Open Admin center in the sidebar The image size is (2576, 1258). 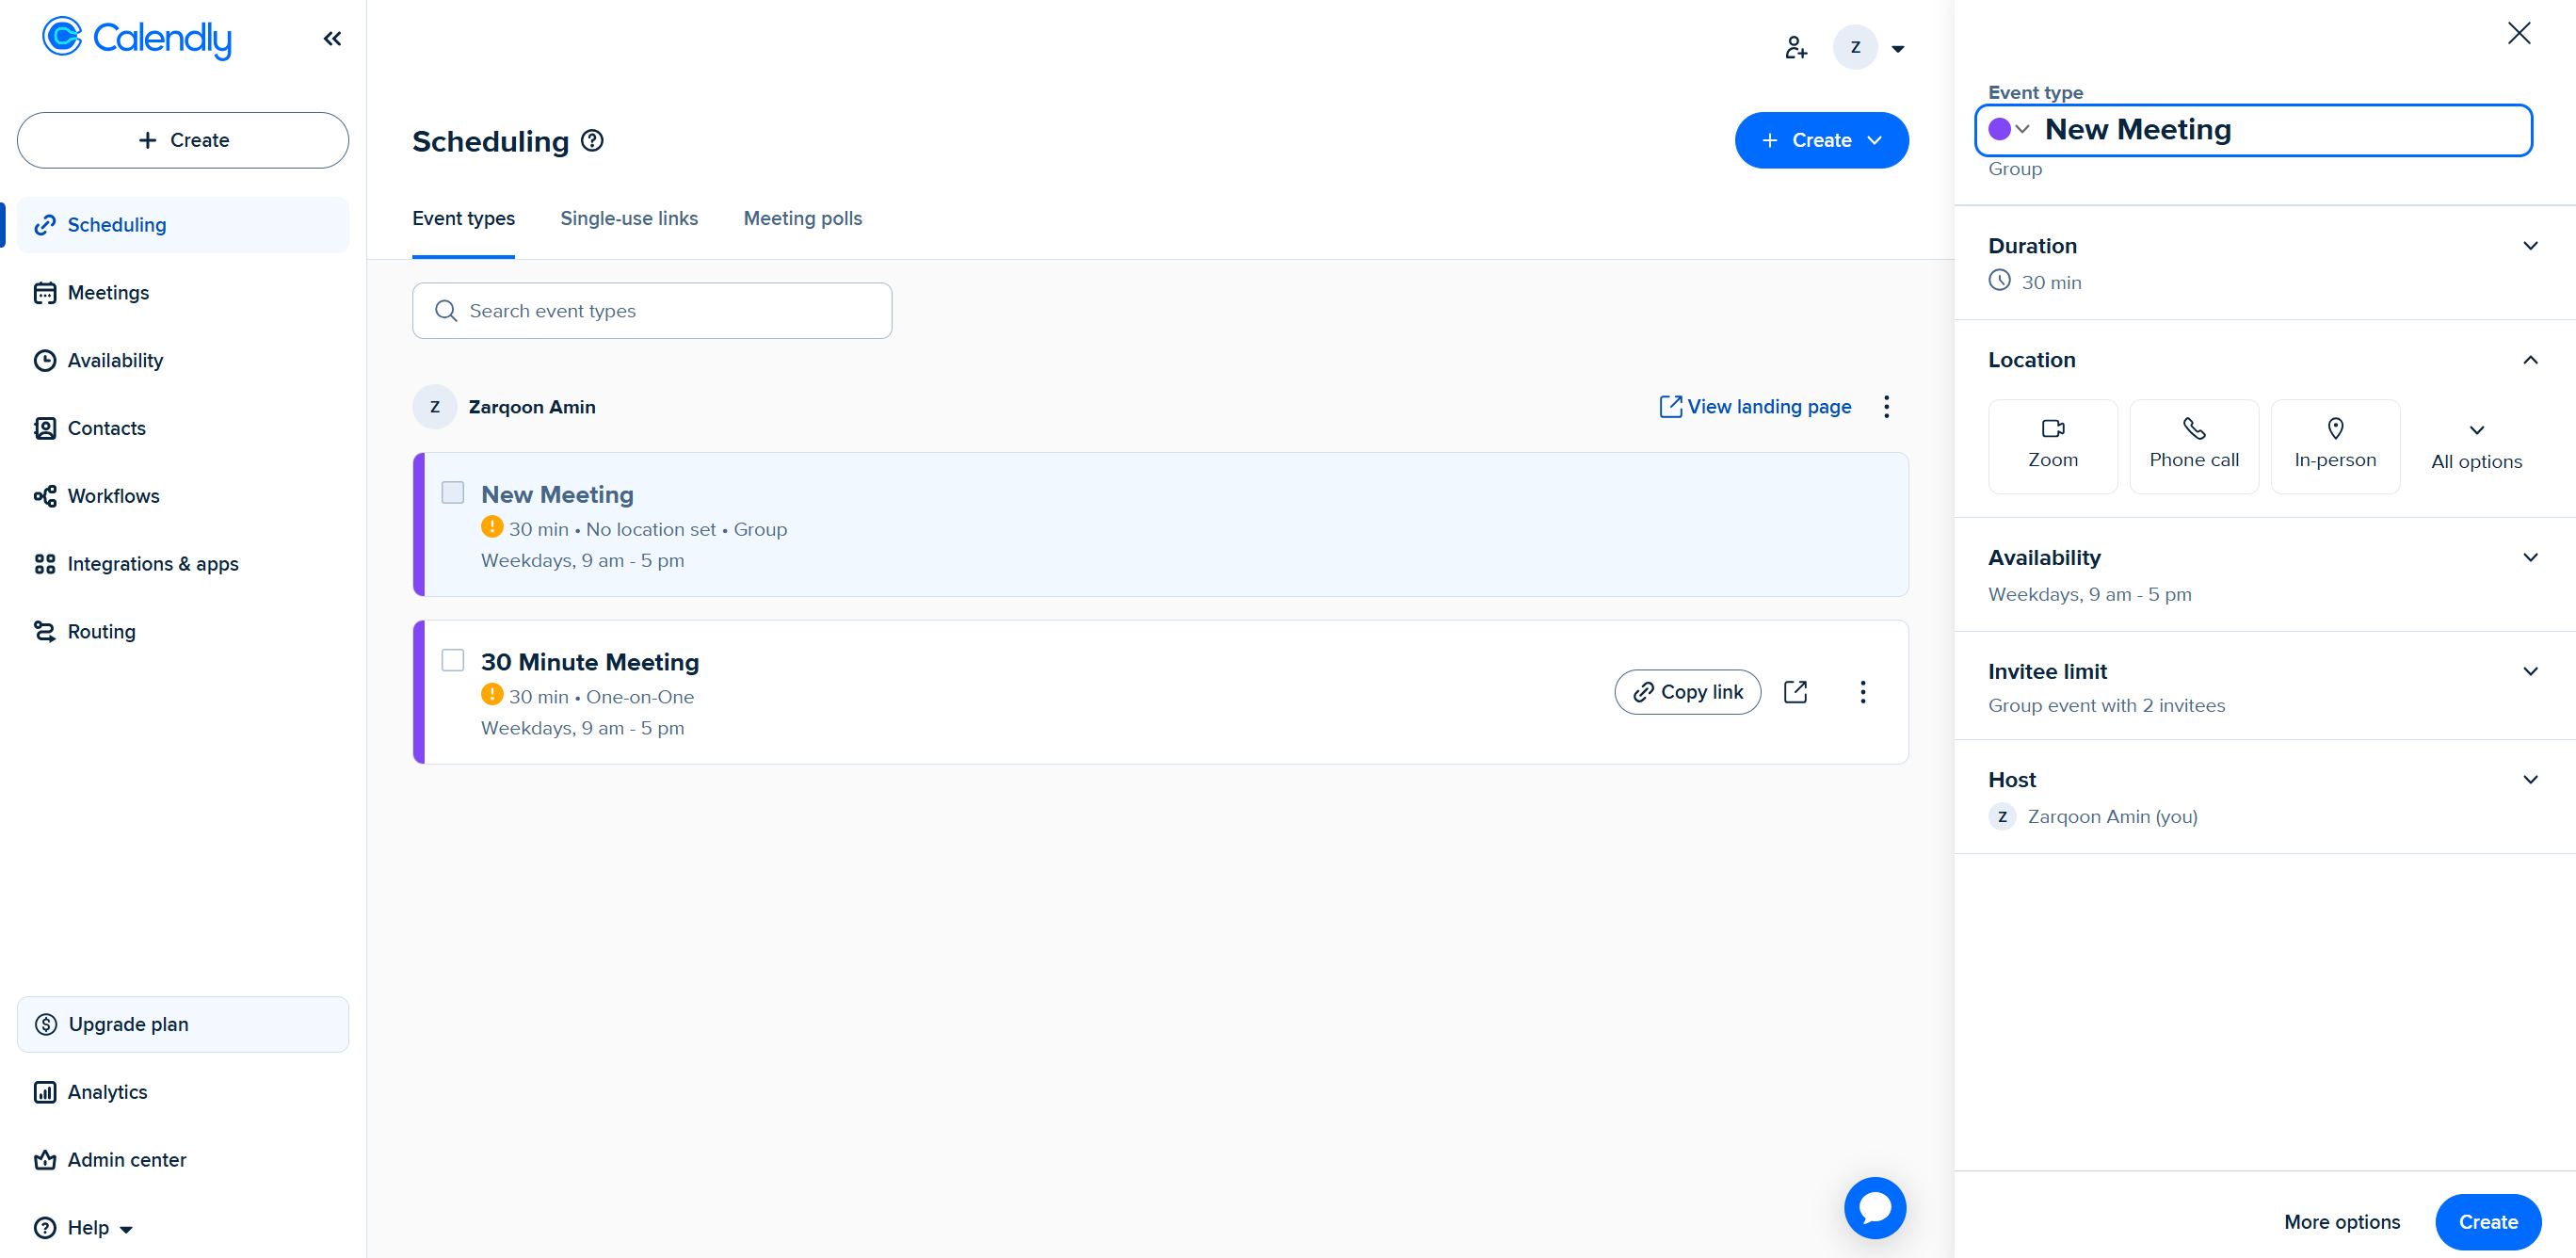click(x=183, y=1160)
